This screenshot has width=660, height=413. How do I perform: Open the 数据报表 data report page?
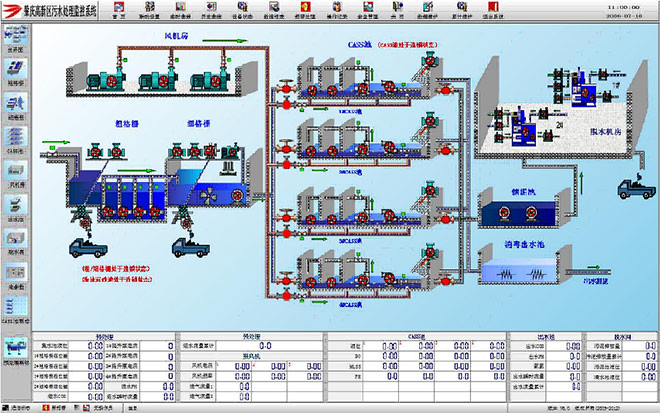(x=274, y=12)
